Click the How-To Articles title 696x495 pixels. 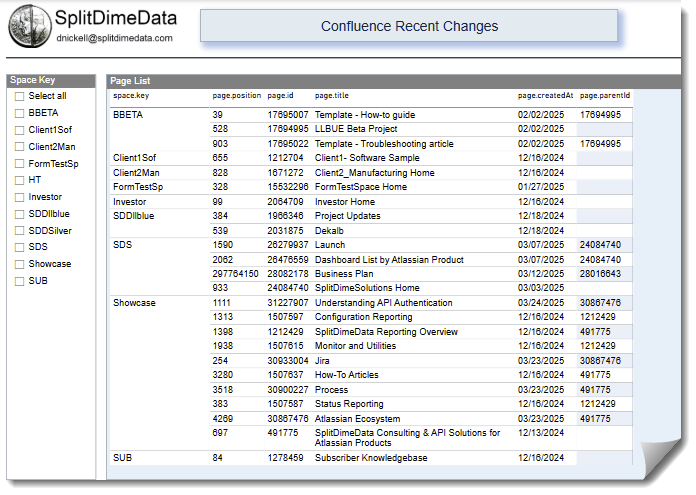[x=347, y=375]
